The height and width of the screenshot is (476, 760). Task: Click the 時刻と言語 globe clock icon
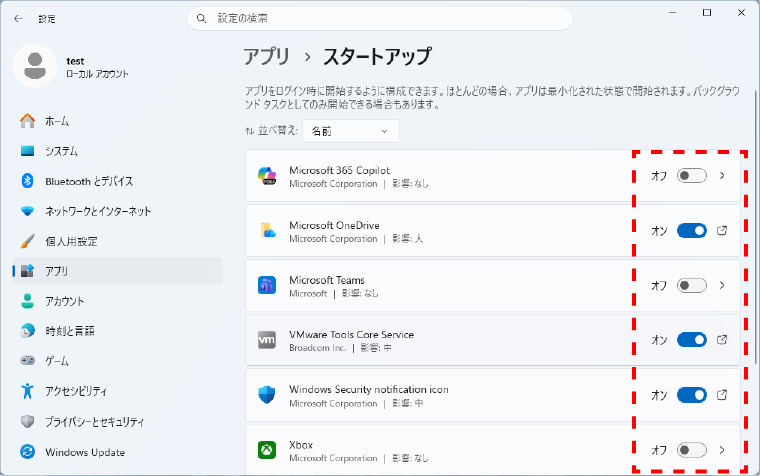[x=28, y=331]
